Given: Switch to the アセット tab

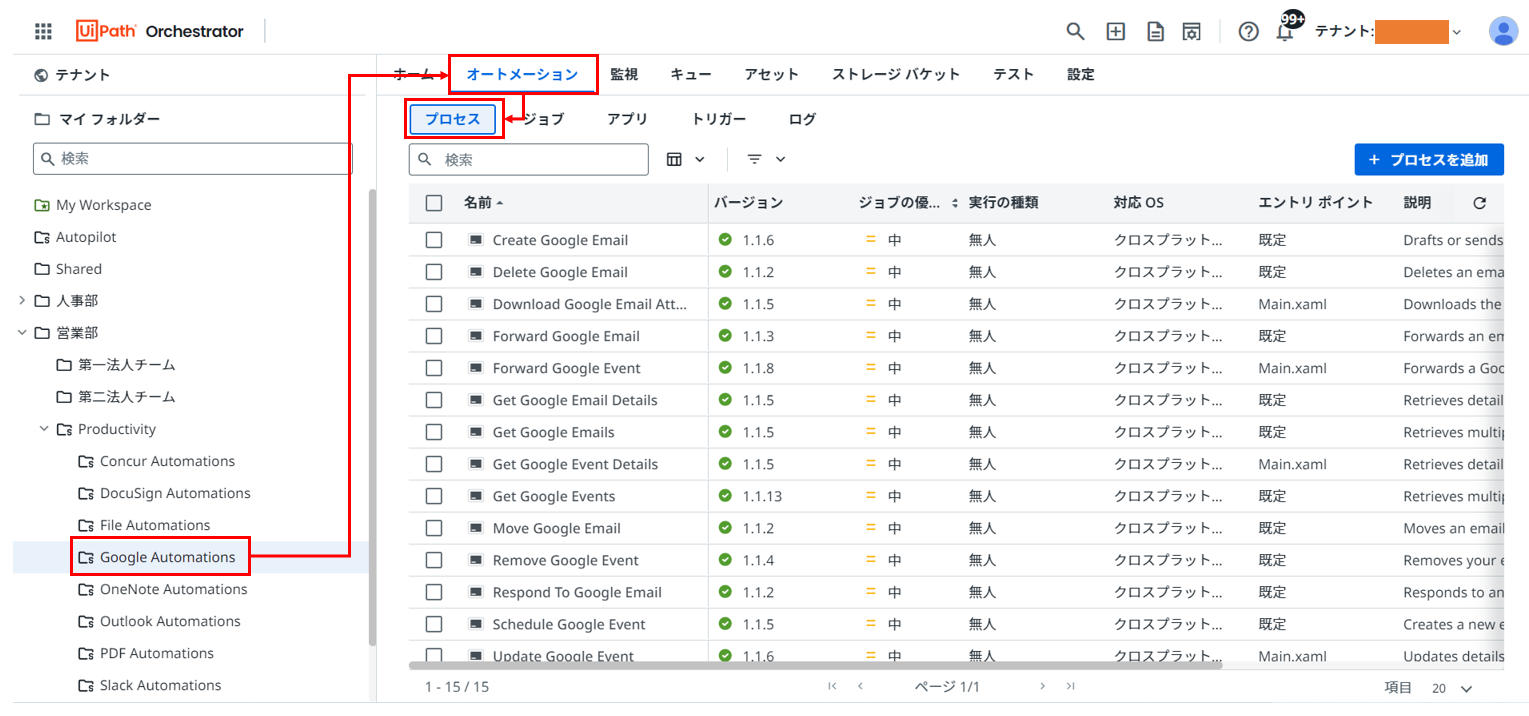Looking at the screenshot, I should (x=772, y=75).
